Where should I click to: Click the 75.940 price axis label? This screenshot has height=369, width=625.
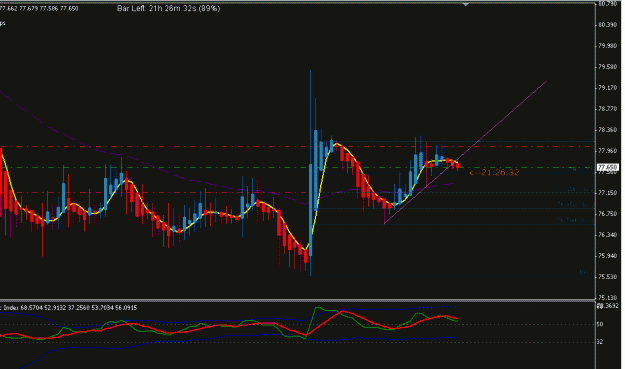click(607, 255)
